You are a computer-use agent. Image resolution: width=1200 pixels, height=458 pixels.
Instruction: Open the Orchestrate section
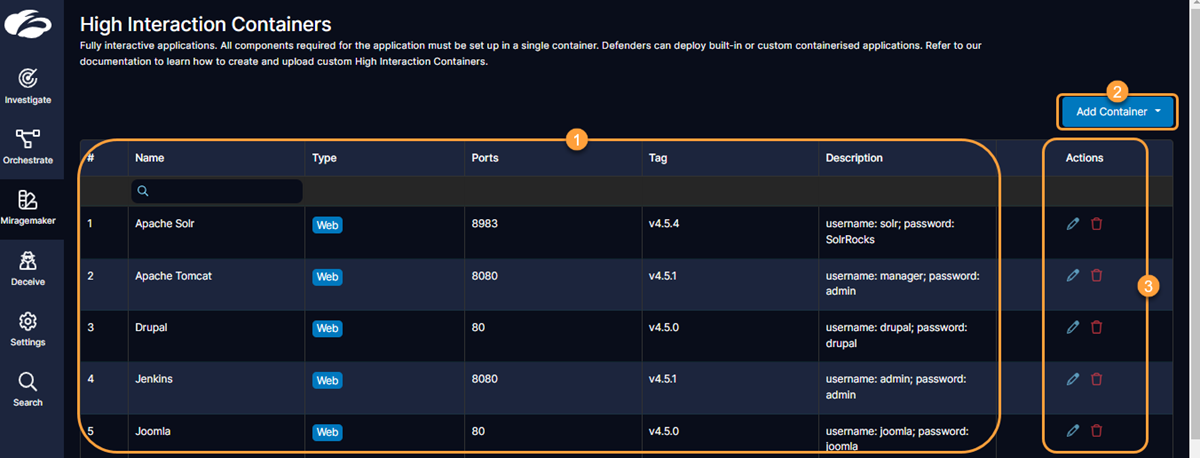(x=28, y=146)
